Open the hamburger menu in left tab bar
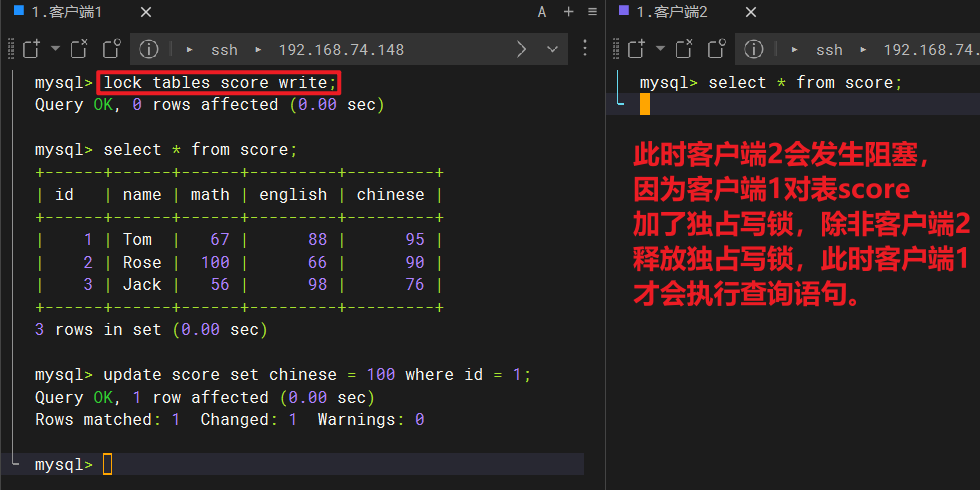This screenshot has width=980, height=490. pos(592,12)
